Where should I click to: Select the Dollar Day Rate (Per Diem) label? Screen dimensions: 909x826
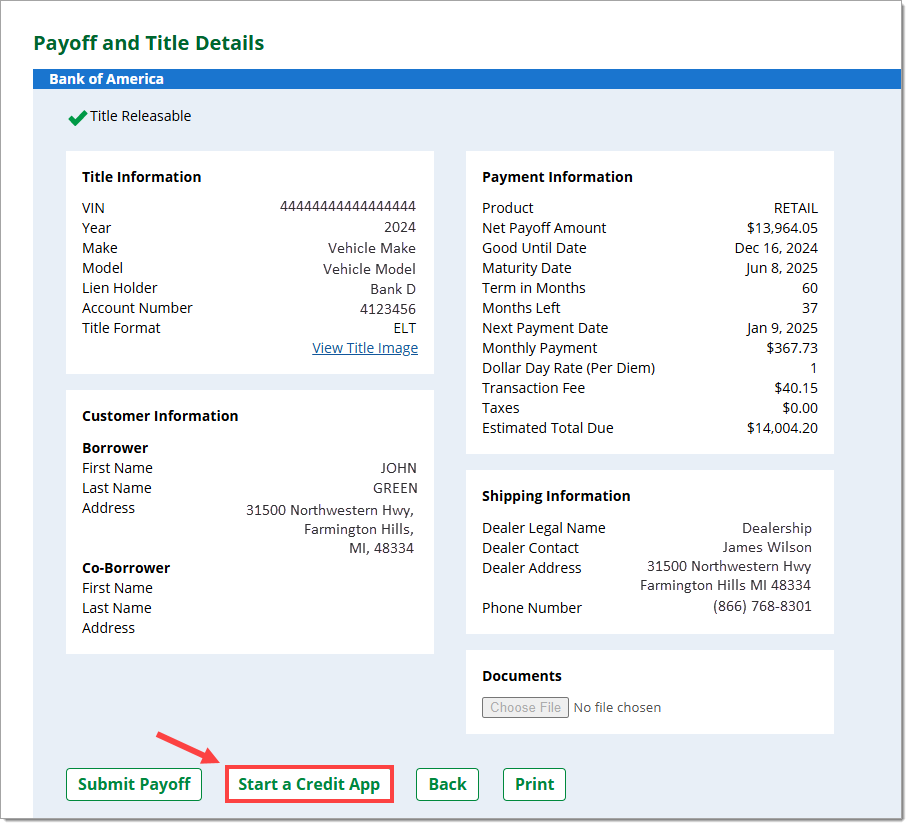(x=568, y=368)
